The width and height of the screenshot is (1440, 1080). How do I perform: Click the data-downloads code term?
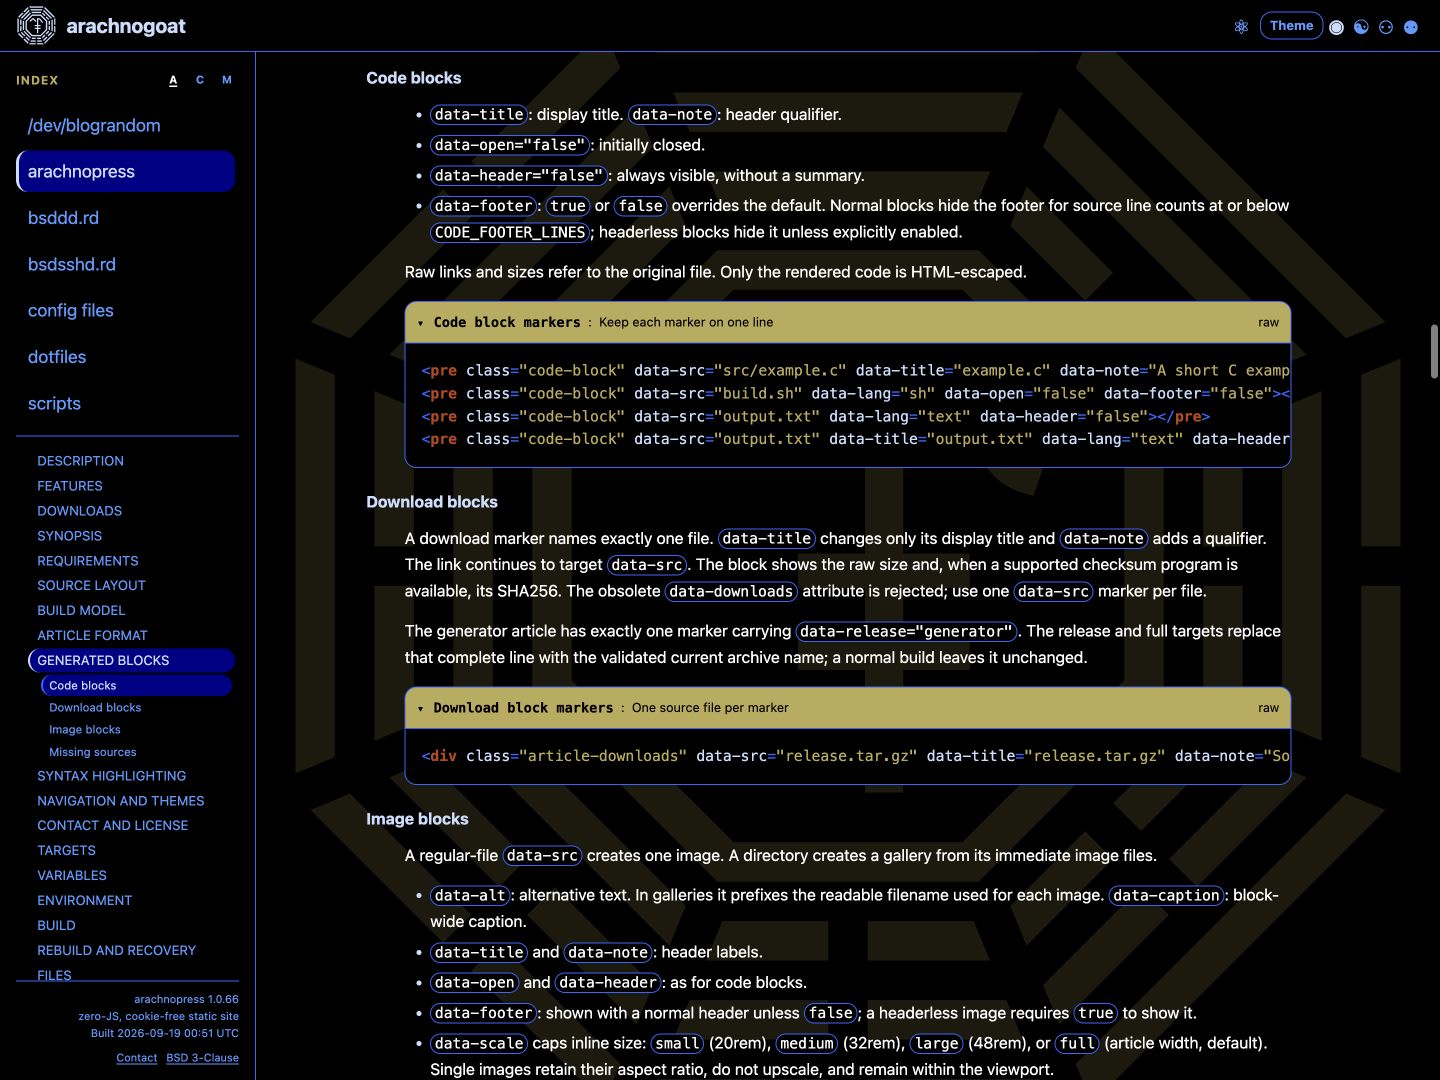tap(731, 591)
